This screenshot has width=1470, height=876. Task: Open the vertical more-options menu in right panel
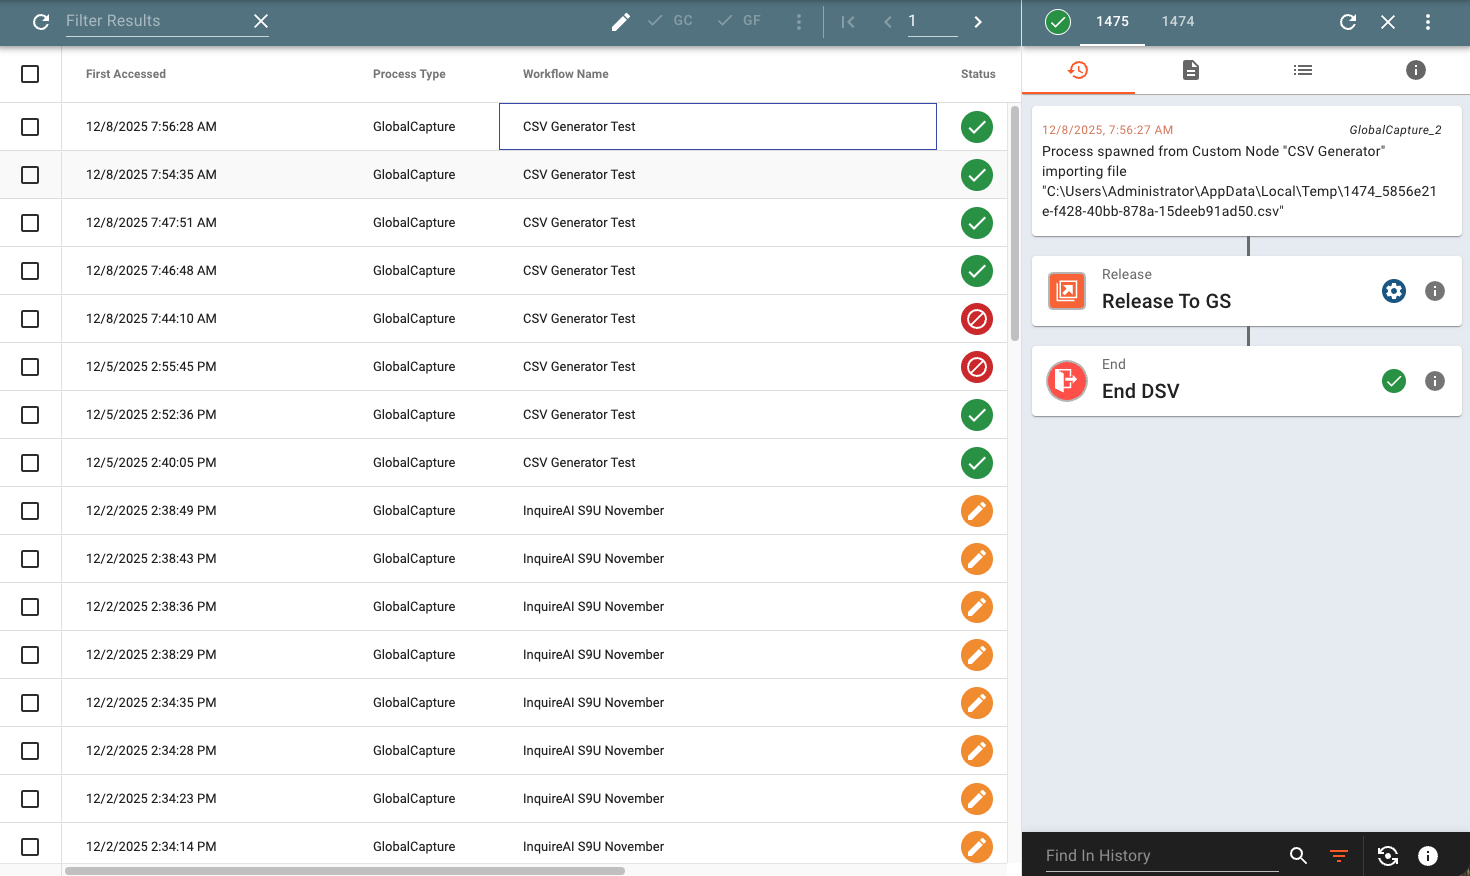pyautogui.click(x=1427, y=22)
